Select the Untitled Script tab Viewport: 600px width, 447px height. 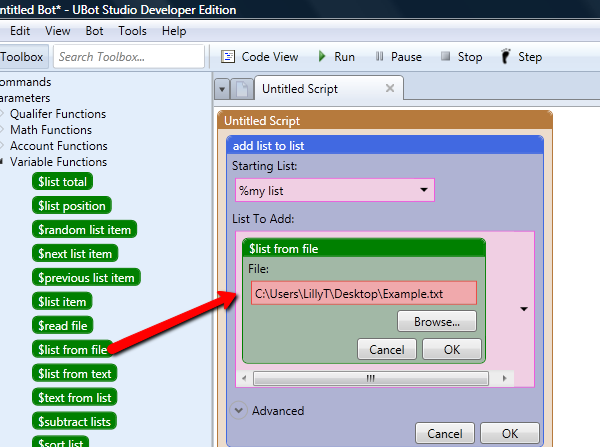point(329,88)
